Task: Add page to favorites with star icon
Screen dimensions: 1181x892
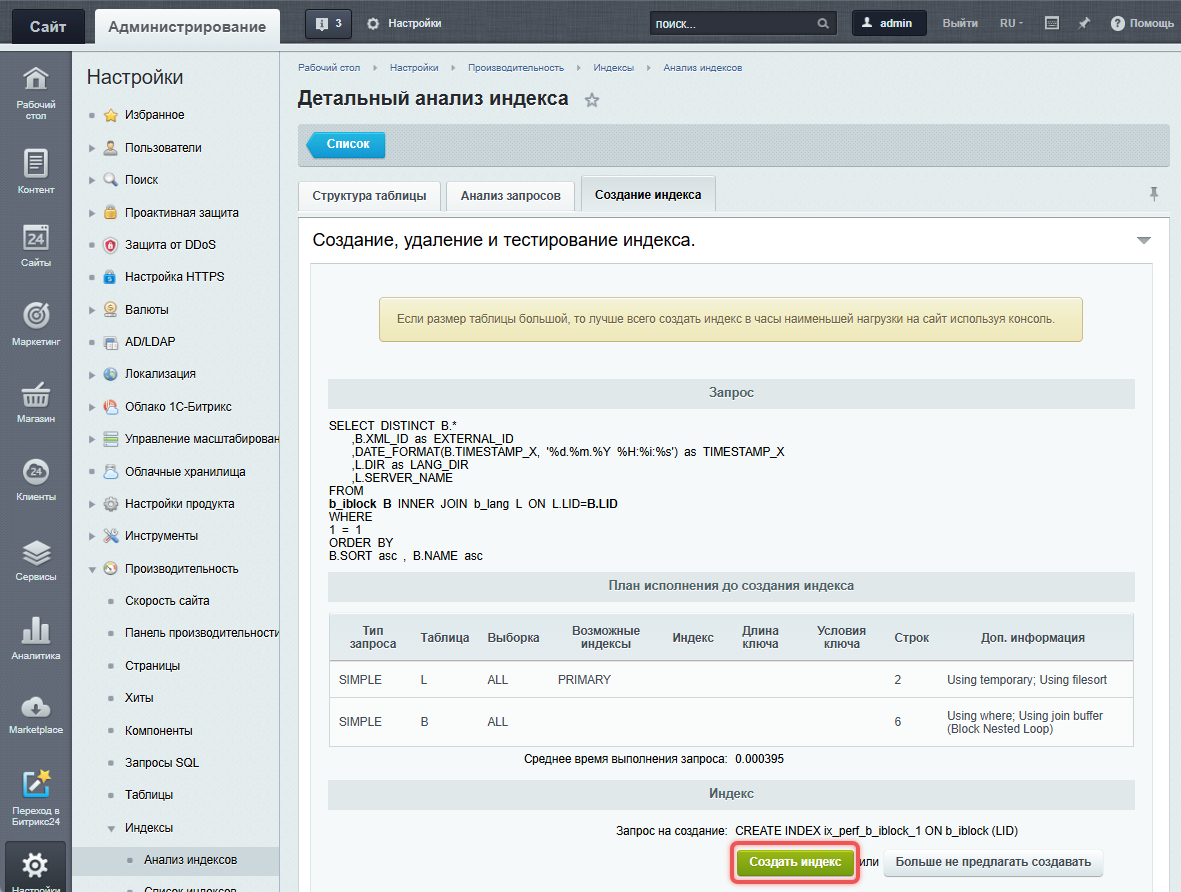Action: pyautogui.click(x=592, y=100)
